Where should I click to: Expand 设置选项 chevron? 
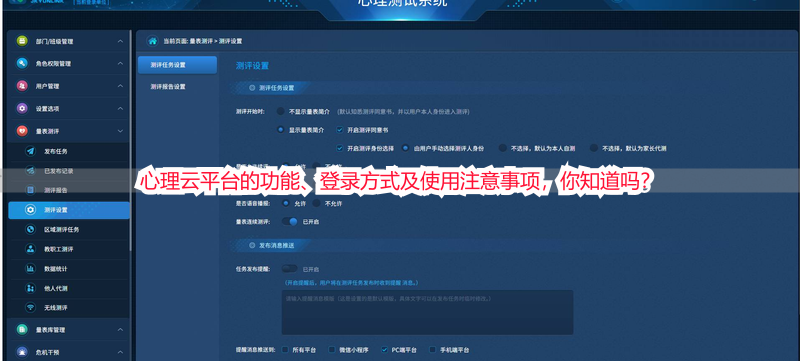coord(120,109)
